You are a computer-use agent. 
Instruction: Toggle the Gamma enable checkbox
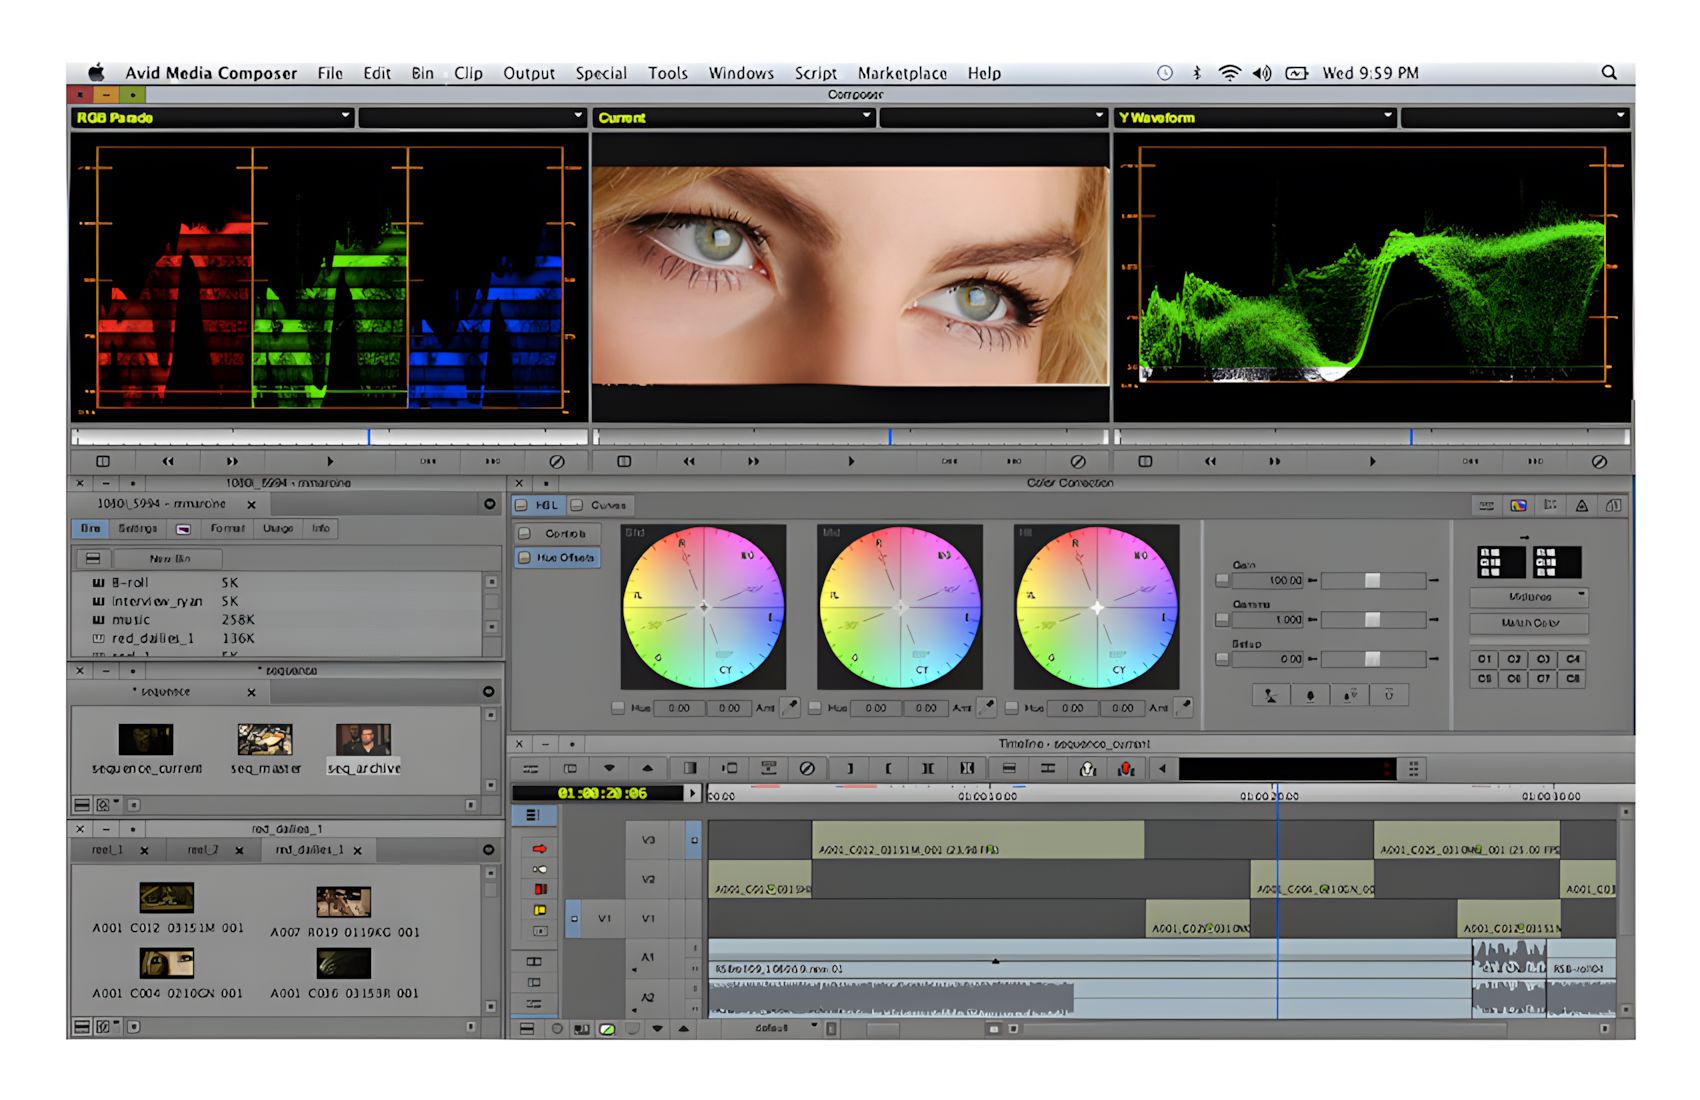[1222, 620]
